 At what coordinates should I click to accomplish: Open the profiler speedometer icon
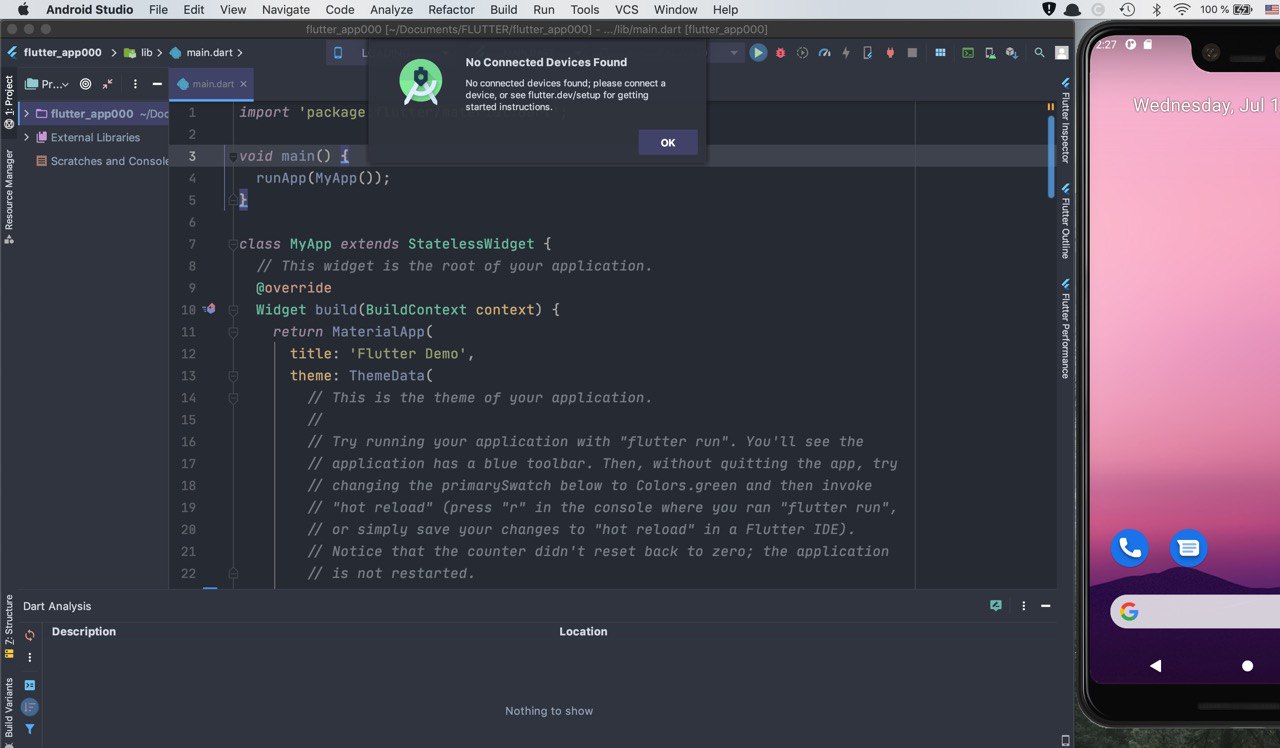(824, 53)
